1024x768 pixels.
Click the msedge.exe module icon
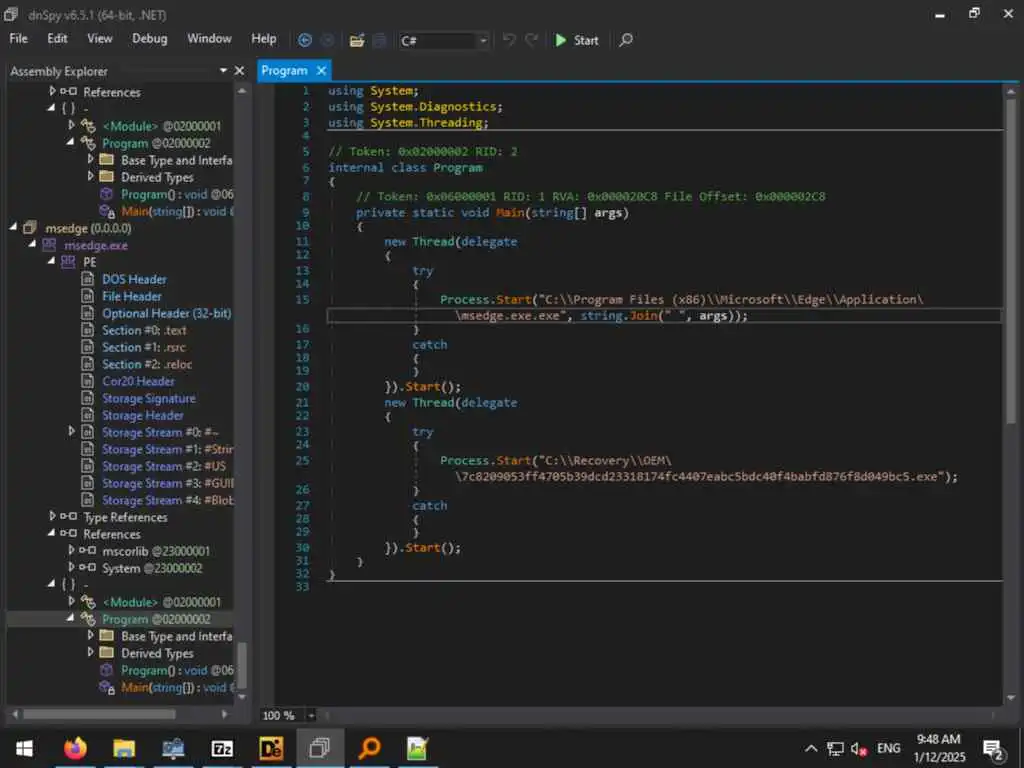[x=49, y=245]
